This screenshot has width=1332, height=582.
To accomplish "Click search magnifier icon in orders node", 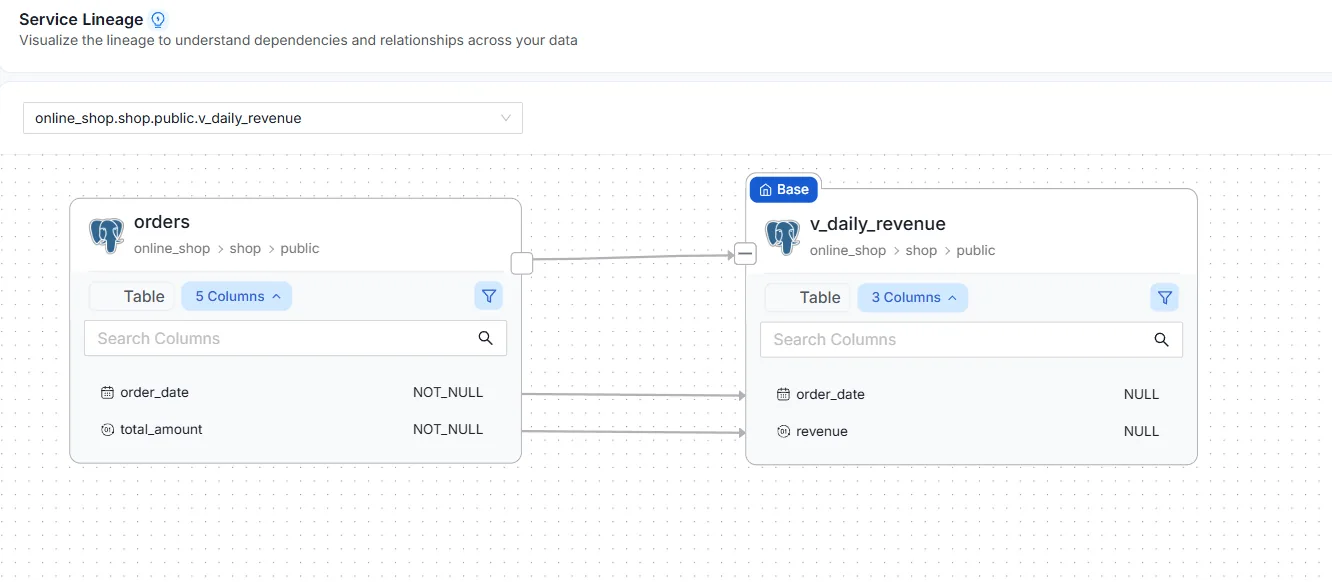I will (486, 338).
